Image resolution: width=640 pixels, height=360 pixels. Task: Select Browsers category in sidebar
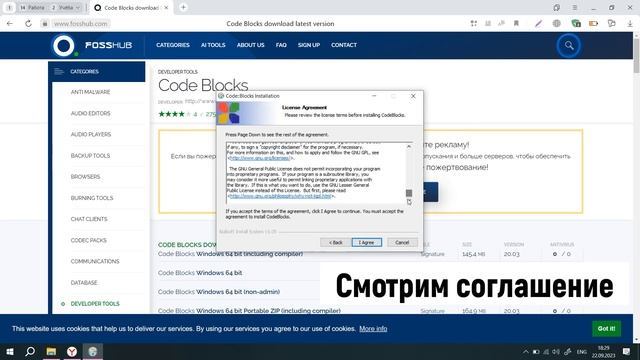click(85, 177)
